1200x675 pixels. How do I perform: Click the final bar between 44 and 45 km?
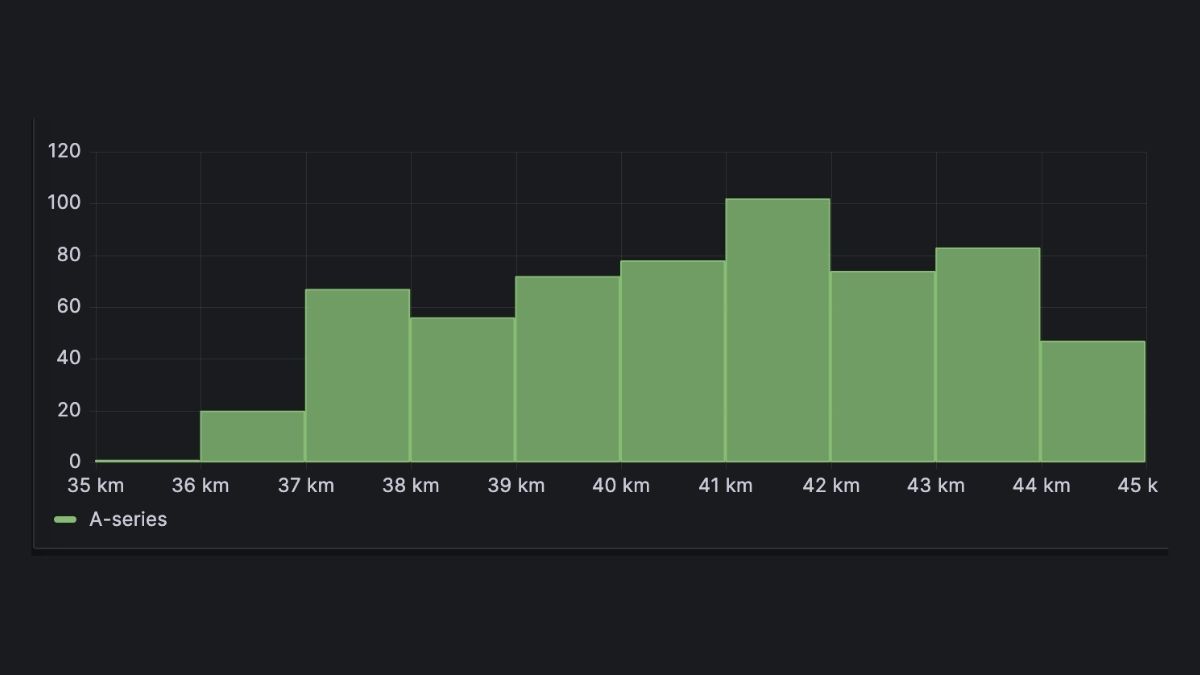1093,400
